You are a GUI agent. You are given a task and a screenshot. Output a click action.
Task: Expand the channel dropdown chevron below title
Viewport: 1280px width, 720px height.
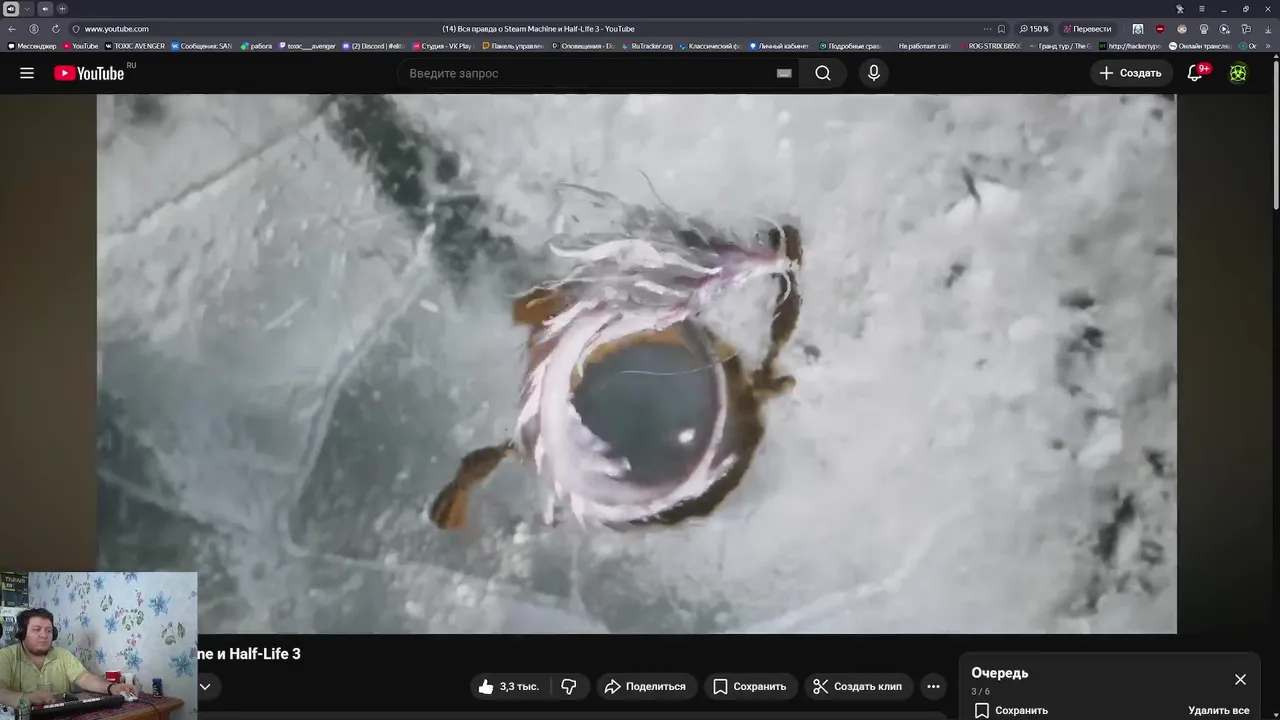point(205,686)
